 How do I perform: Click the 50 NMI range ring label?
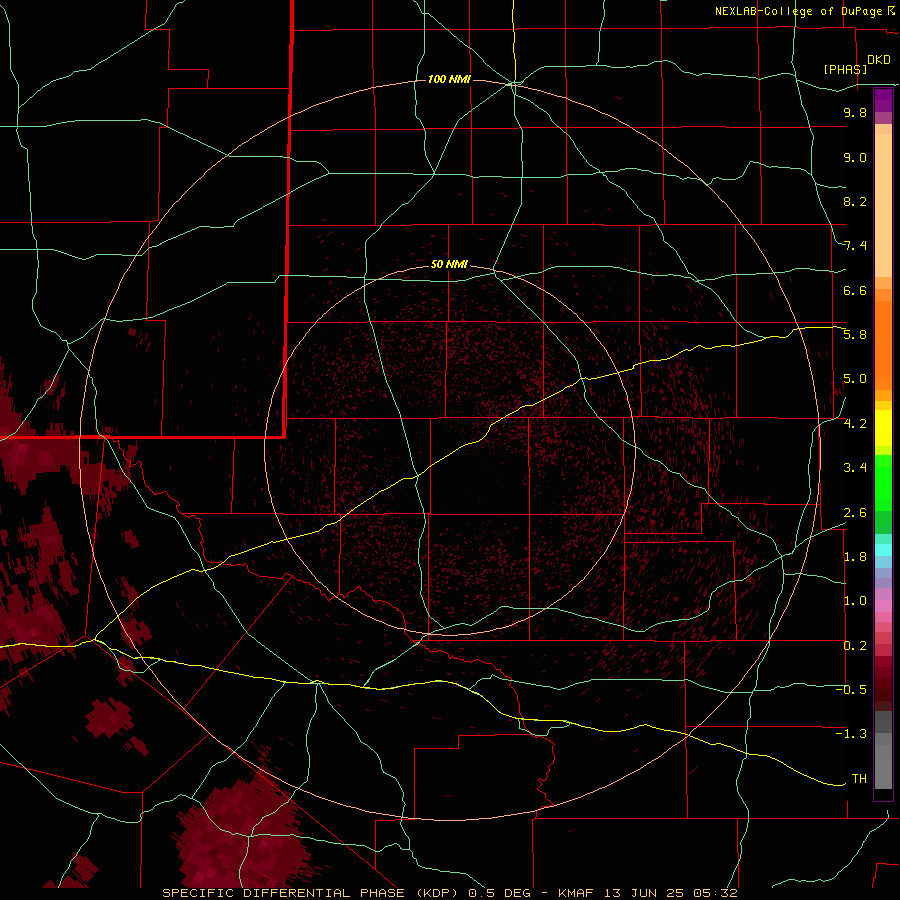click(x=449, y=264)
